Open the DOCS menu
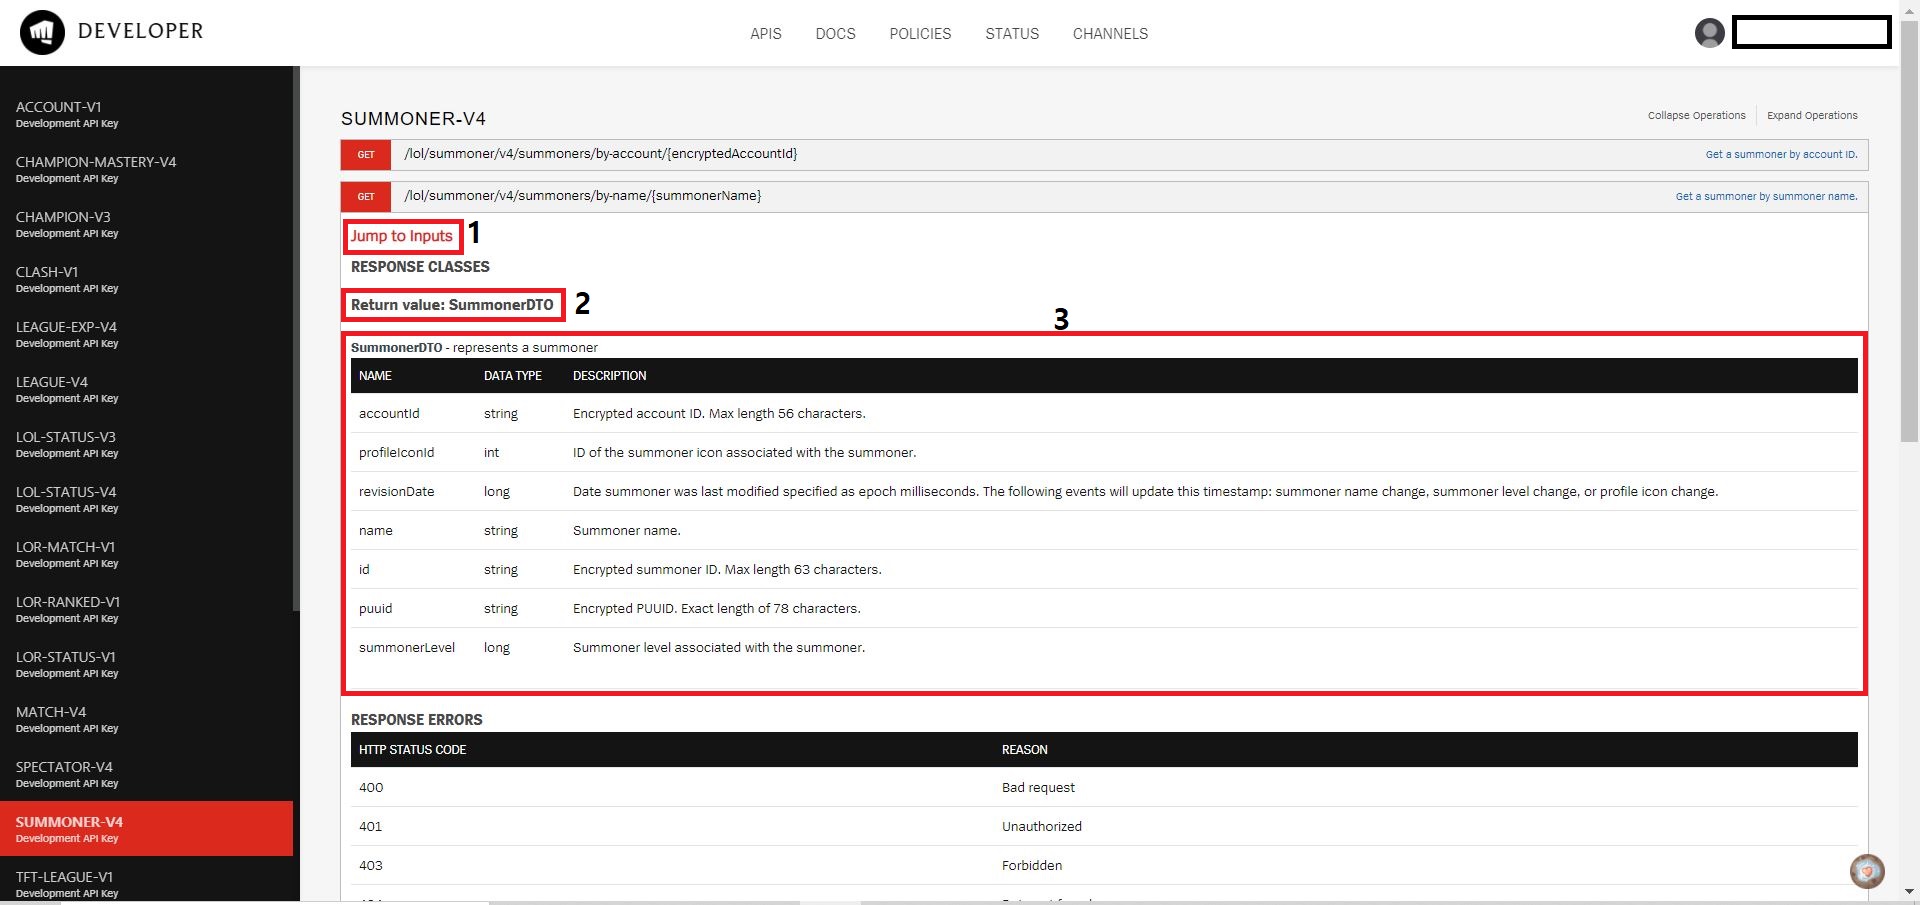Image resolution: width=1920 pixels, height=905 pixels. [835, 34]
